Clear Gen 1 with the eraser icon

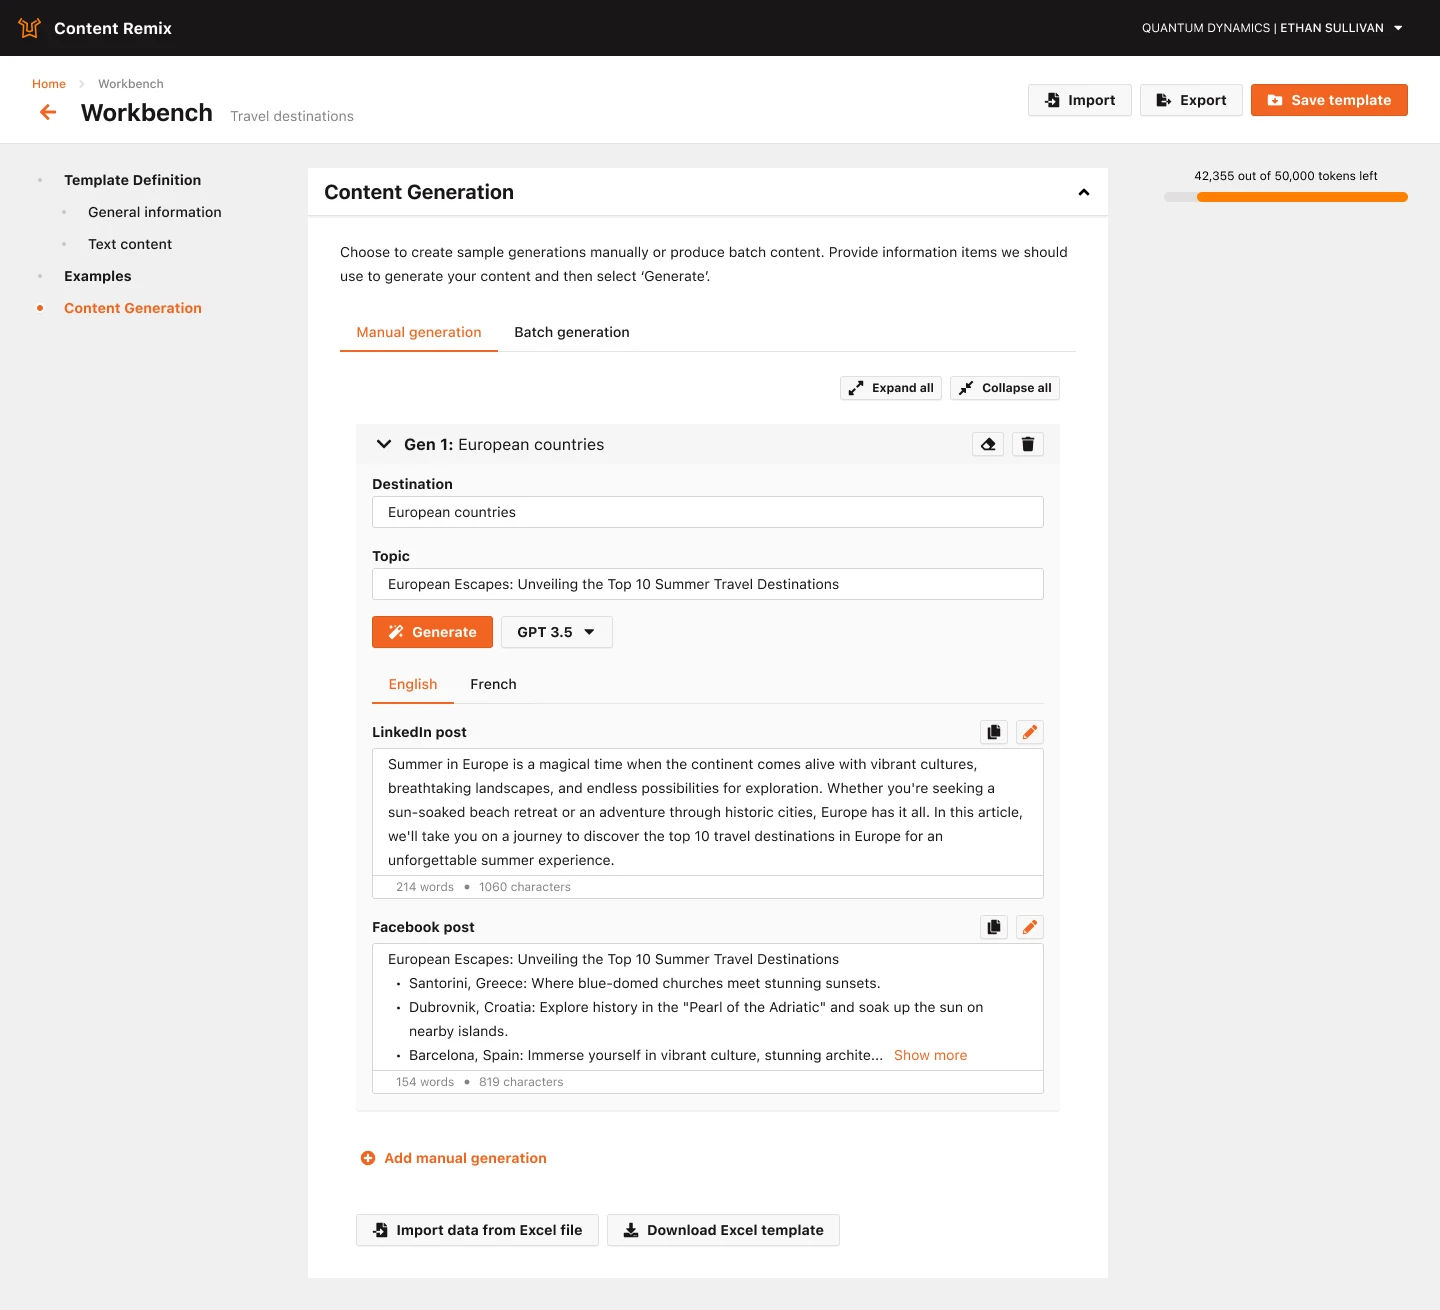(988, 444)
